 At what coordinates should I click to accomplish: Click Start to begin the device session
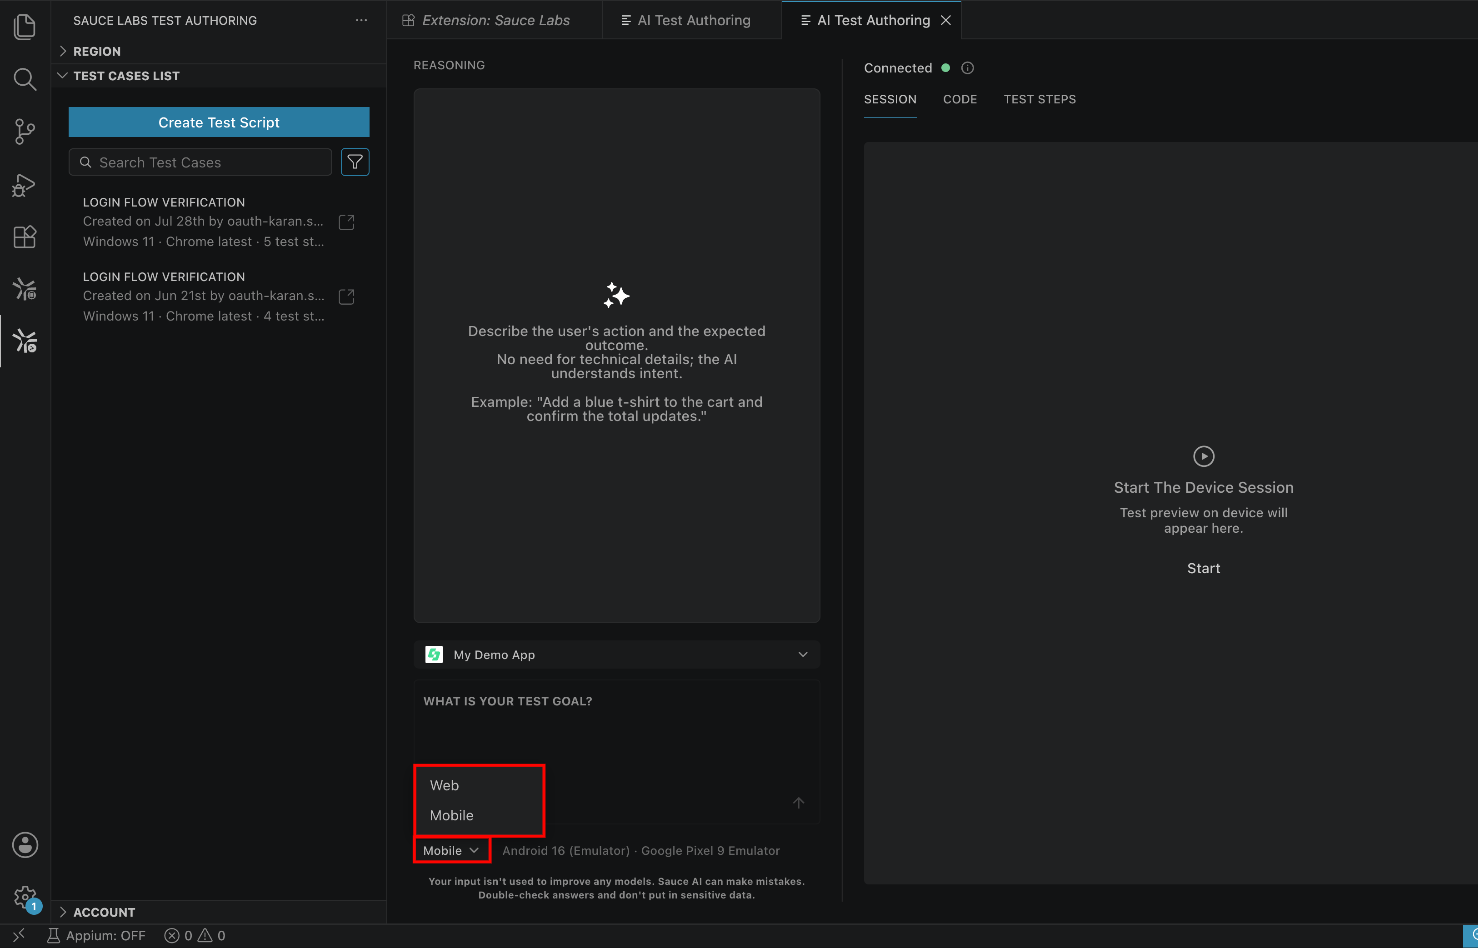(1204, 568)
